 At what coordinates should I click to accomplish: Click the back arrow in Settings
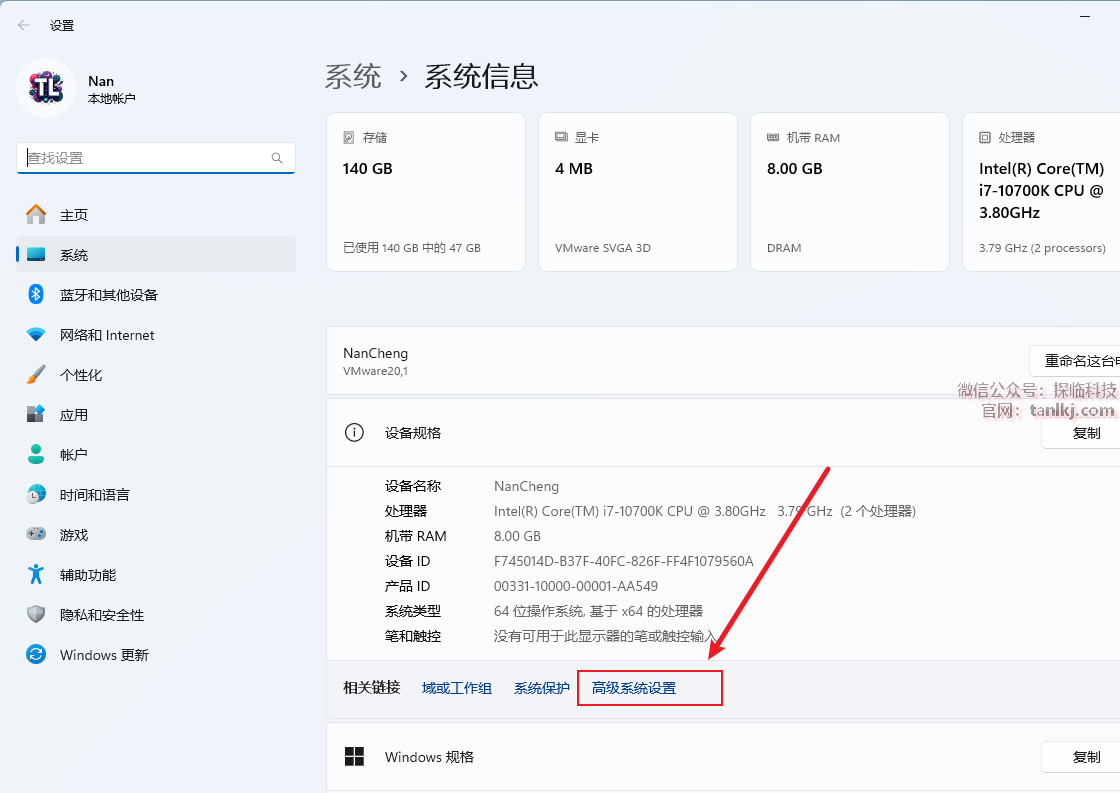click(x=24, y=25)
